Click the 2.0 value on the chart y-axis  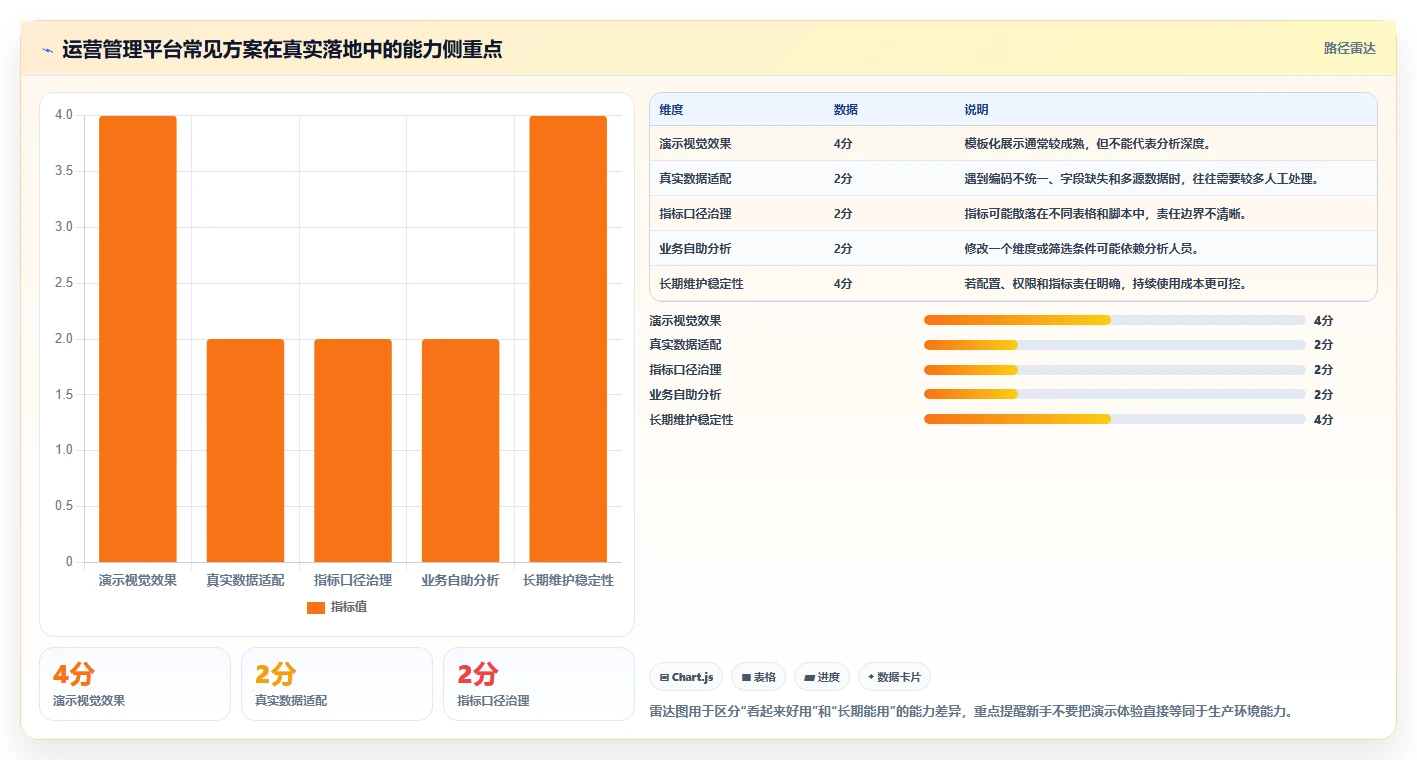coord(63,339)
